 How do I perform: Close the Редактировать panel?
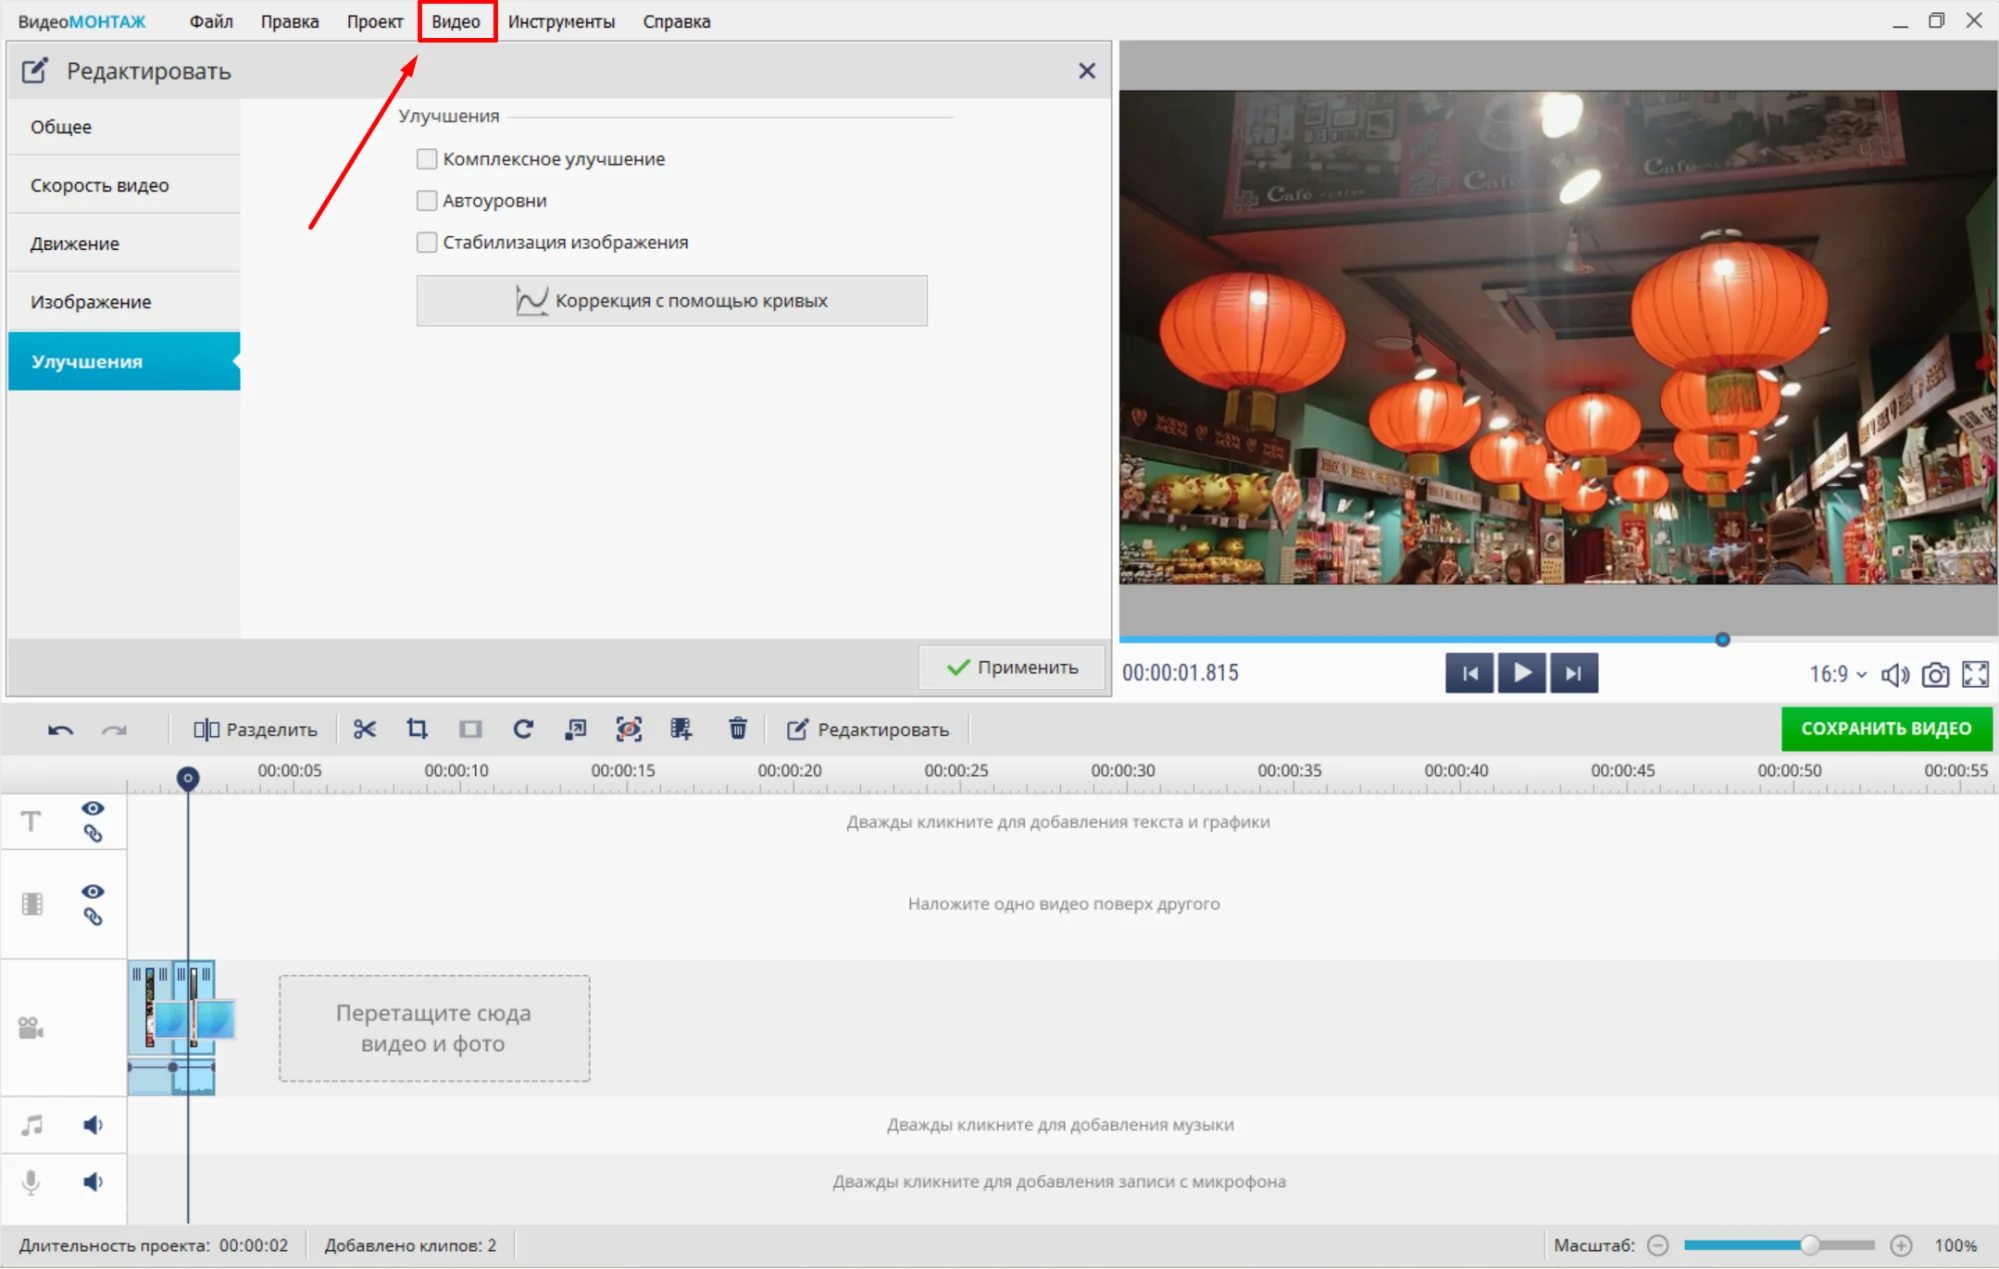pos(1087,71)
